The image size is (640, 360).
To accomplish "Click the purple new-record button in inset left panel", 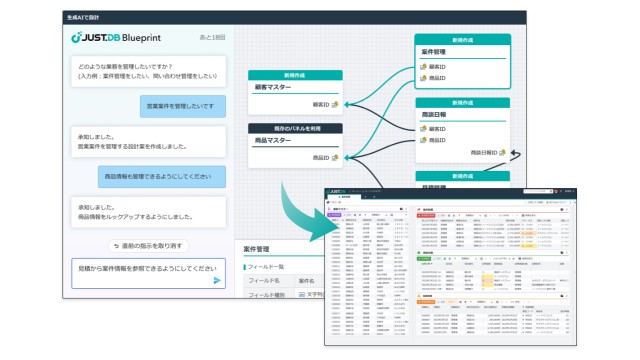I will 334,215.
